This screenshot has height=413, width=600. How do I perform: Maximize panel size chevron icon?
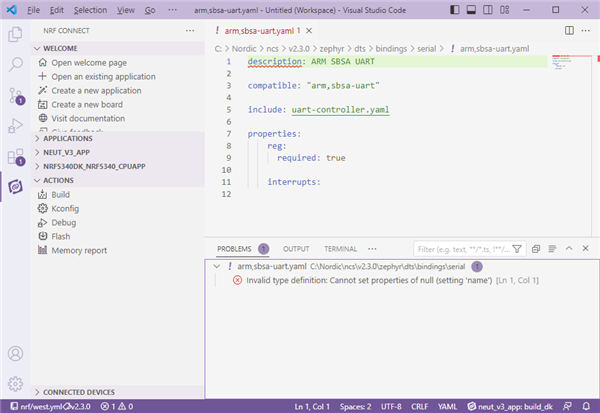coord(569,248)
